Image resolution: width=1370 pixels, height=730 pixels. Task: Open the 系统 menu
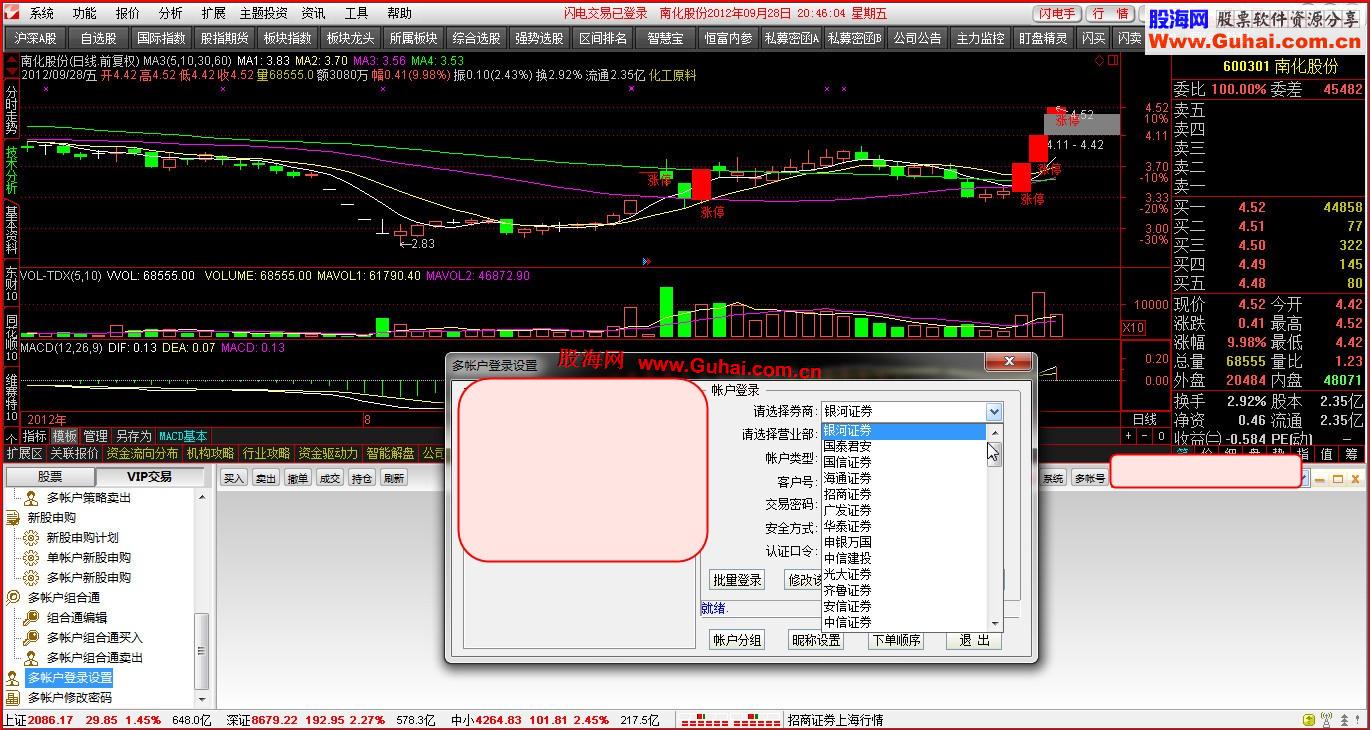[41, 13]
